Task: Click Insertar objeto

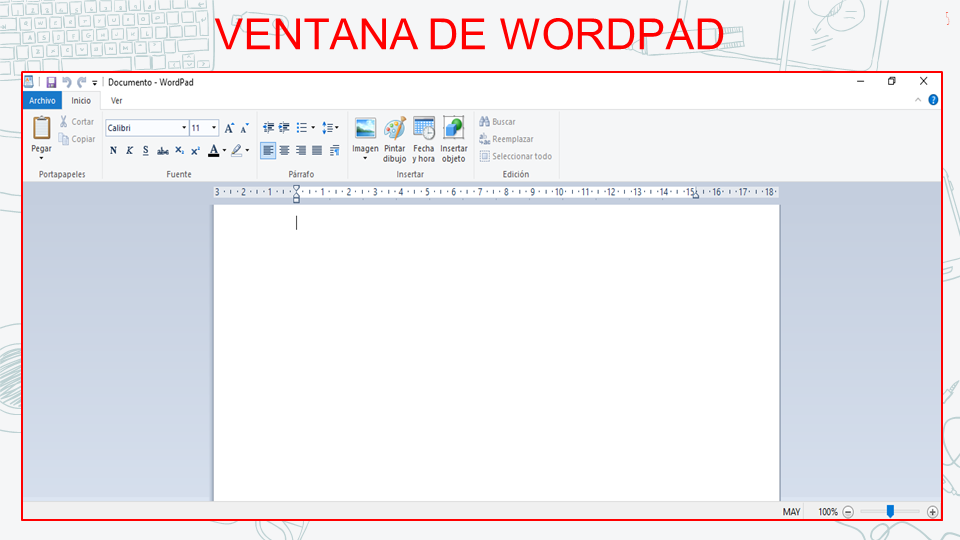Action: pyautogui.click(x=454, y=140)
